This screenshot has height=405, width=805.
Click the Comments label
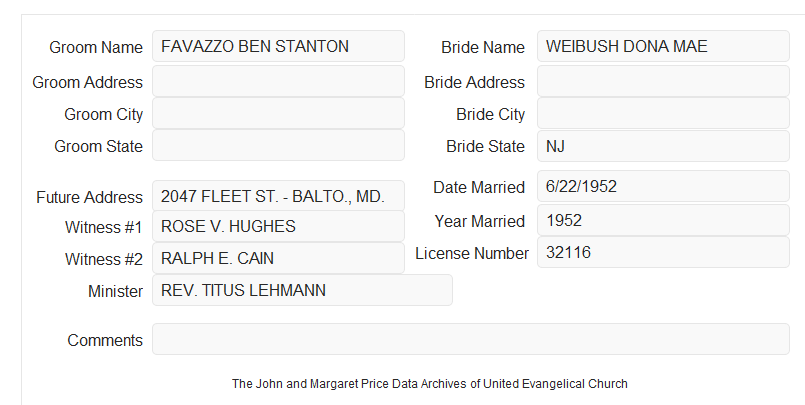click(x=105, y=340)
